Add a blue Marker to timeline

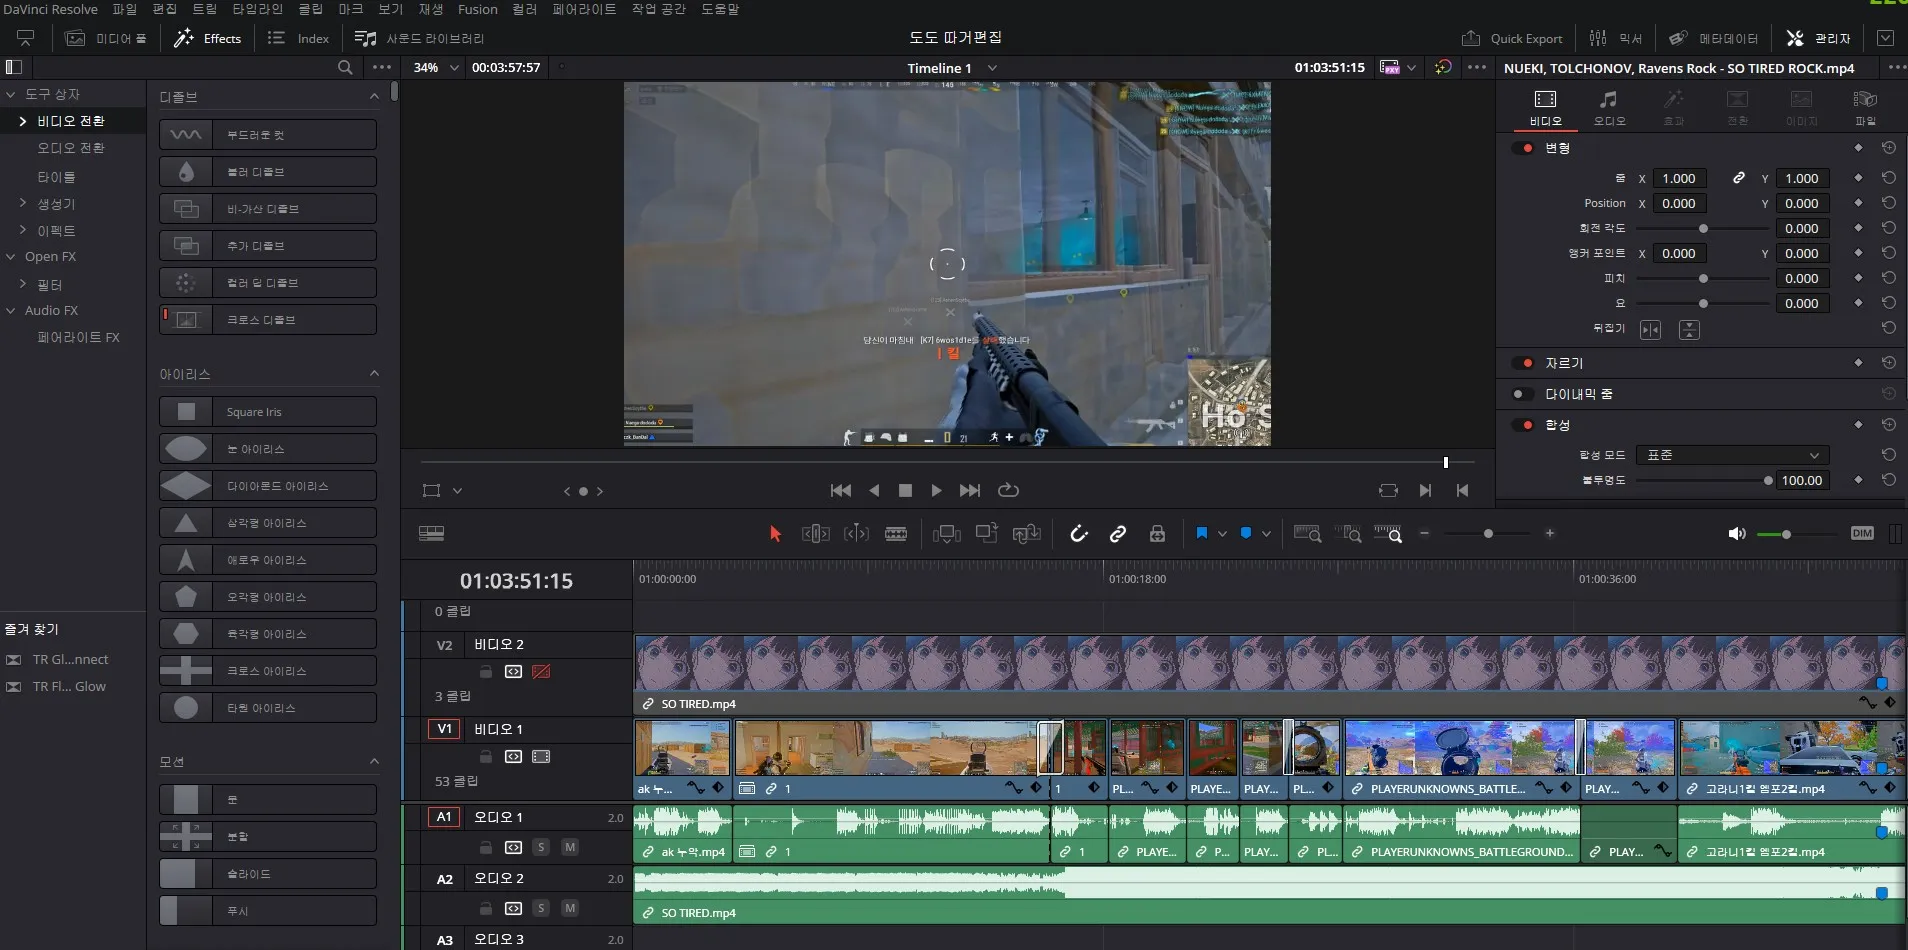pos(1246,534)
